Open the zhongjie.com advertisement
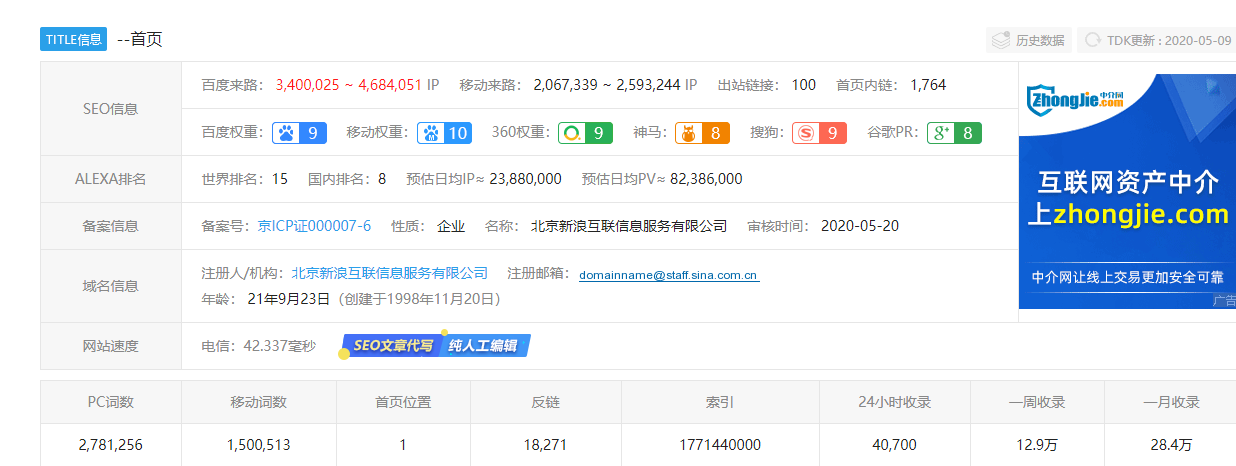The width and height of the screenshot is (1236, 466). [1127, 191]
